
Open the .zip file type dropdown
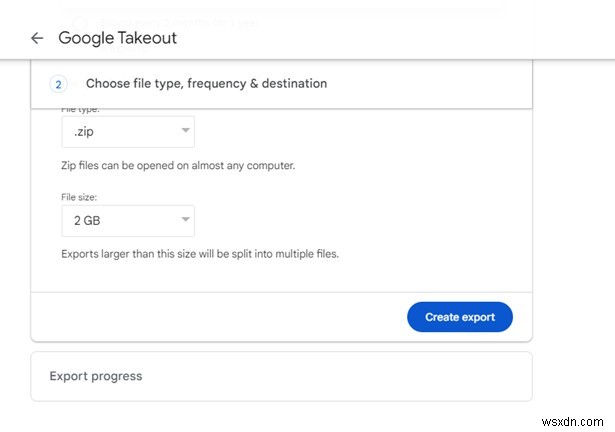[x=128, y=132]
